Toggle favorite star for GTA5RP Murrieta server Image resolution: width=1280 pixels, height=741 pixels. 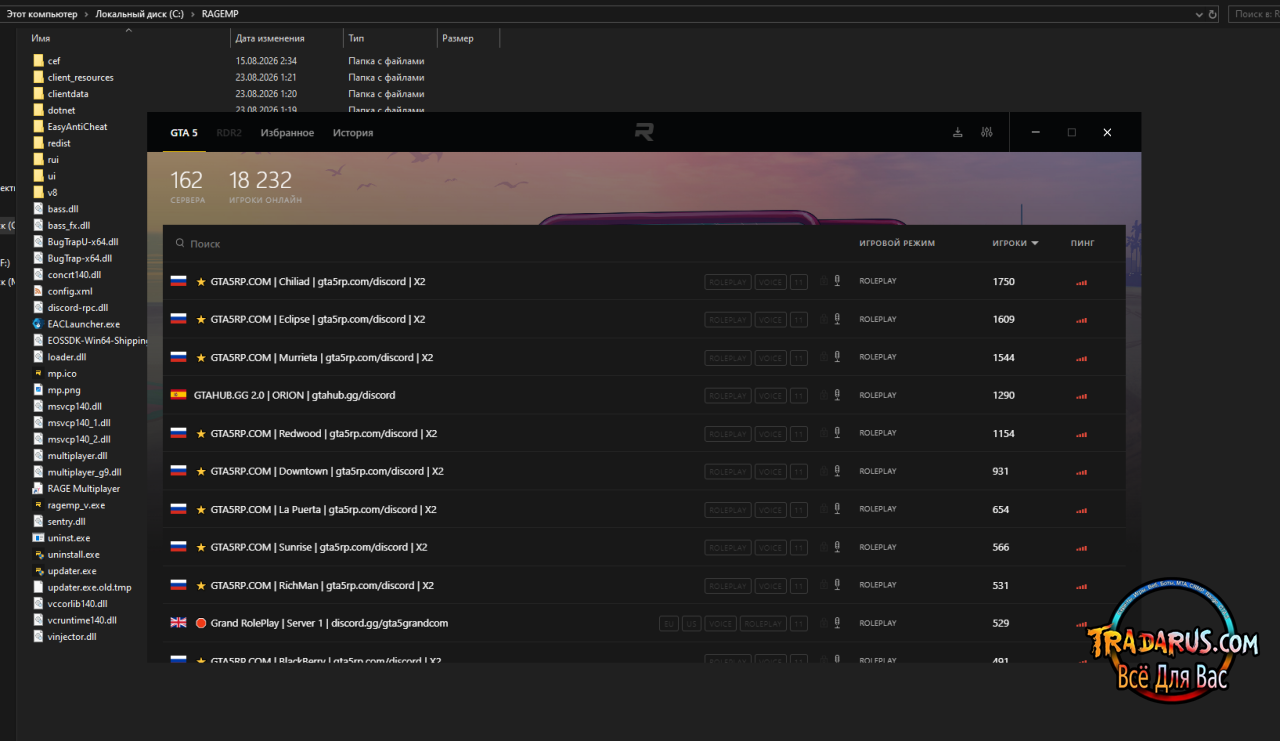(201, 358)
